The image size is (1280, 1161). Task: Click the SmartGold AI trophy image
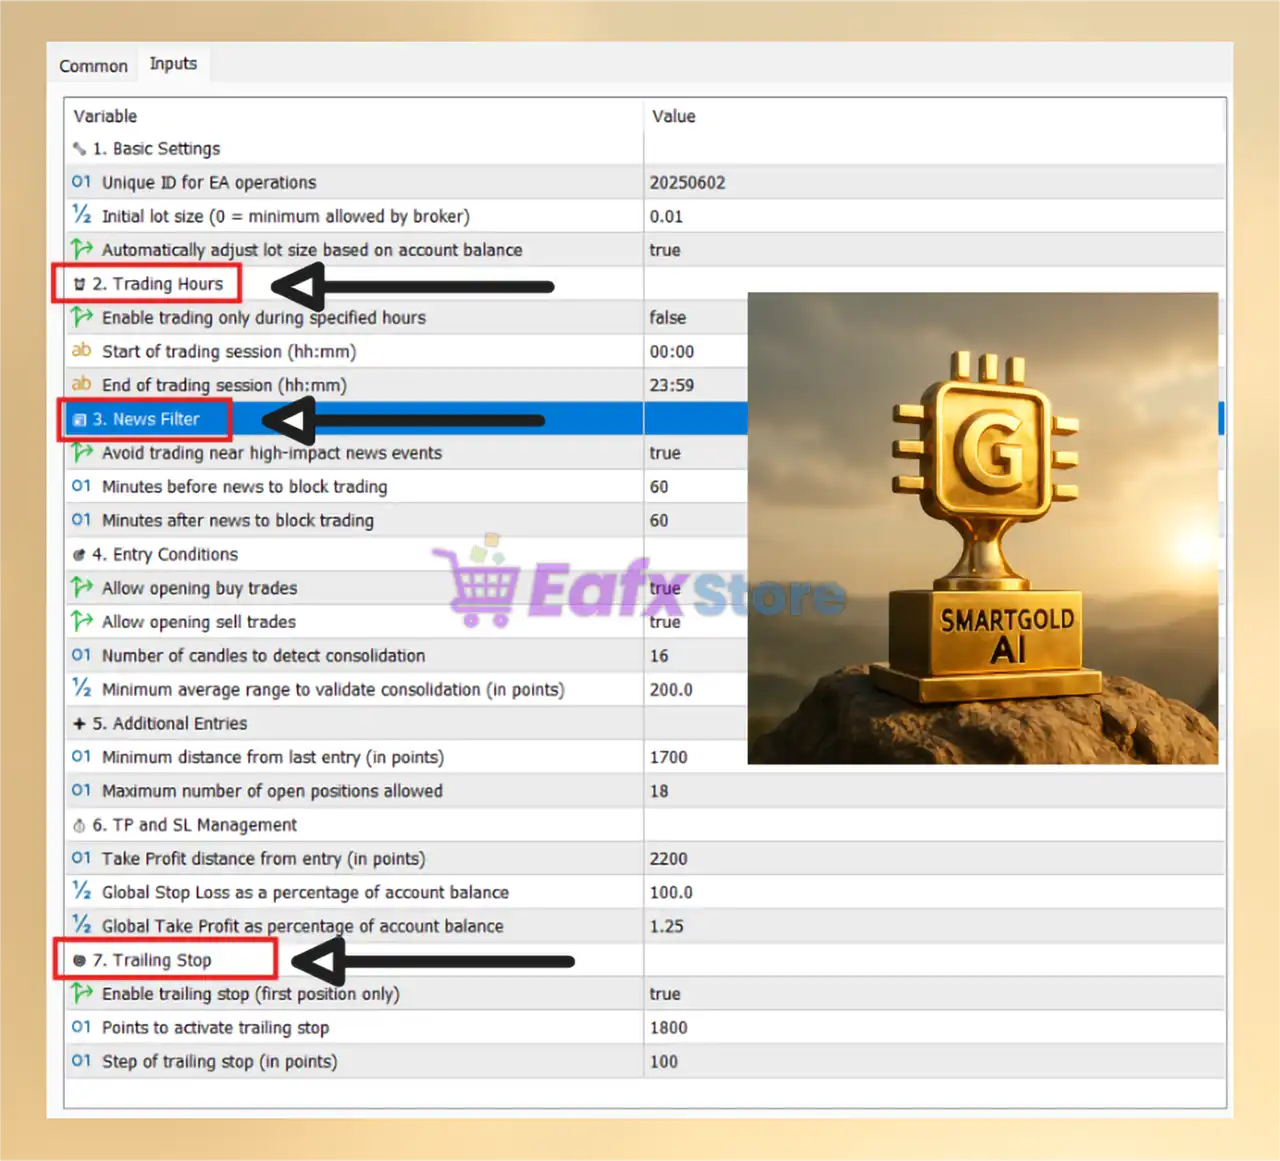pyautogui.click(x=983, y=528)
